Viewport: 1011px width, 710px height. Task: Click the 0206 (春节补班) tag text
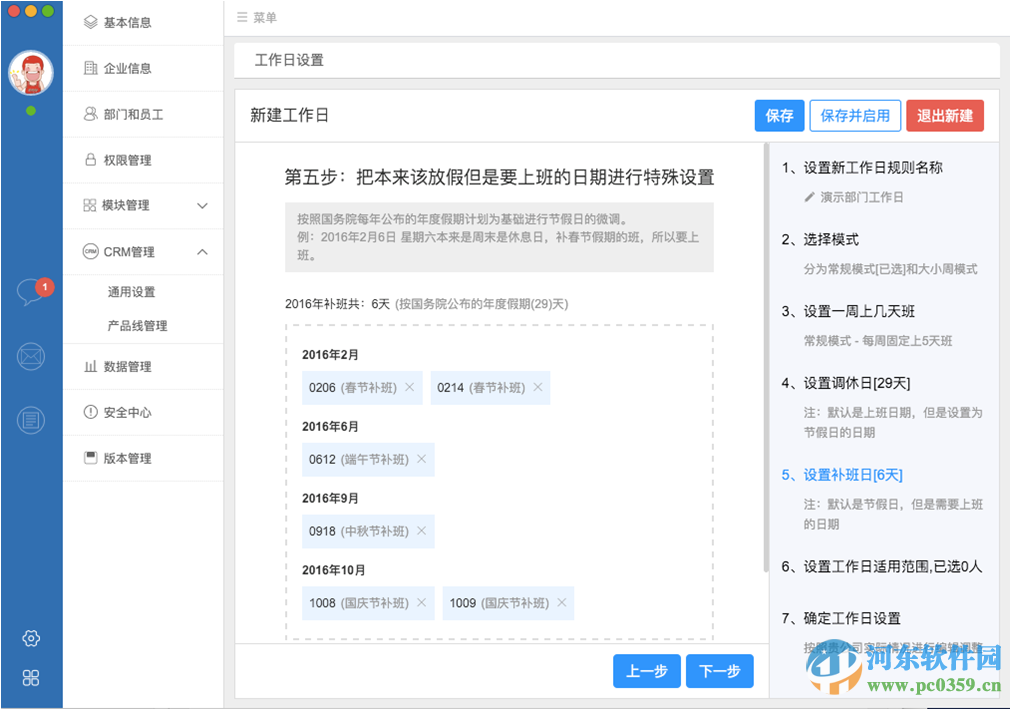(x=353, y=388)
